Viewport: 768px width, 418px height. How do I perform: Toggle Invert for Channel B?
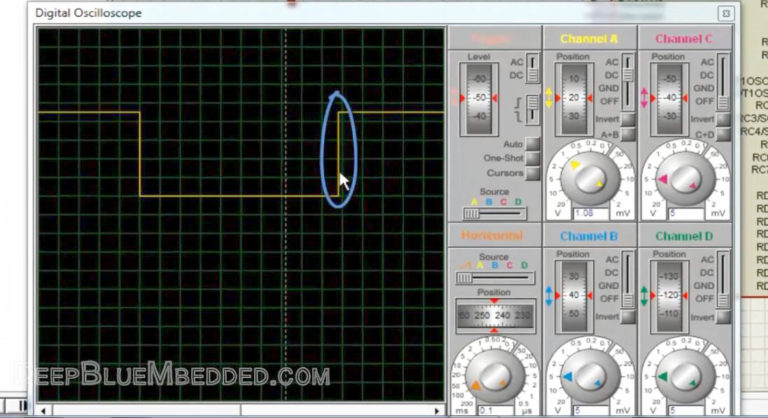point(629,316)
